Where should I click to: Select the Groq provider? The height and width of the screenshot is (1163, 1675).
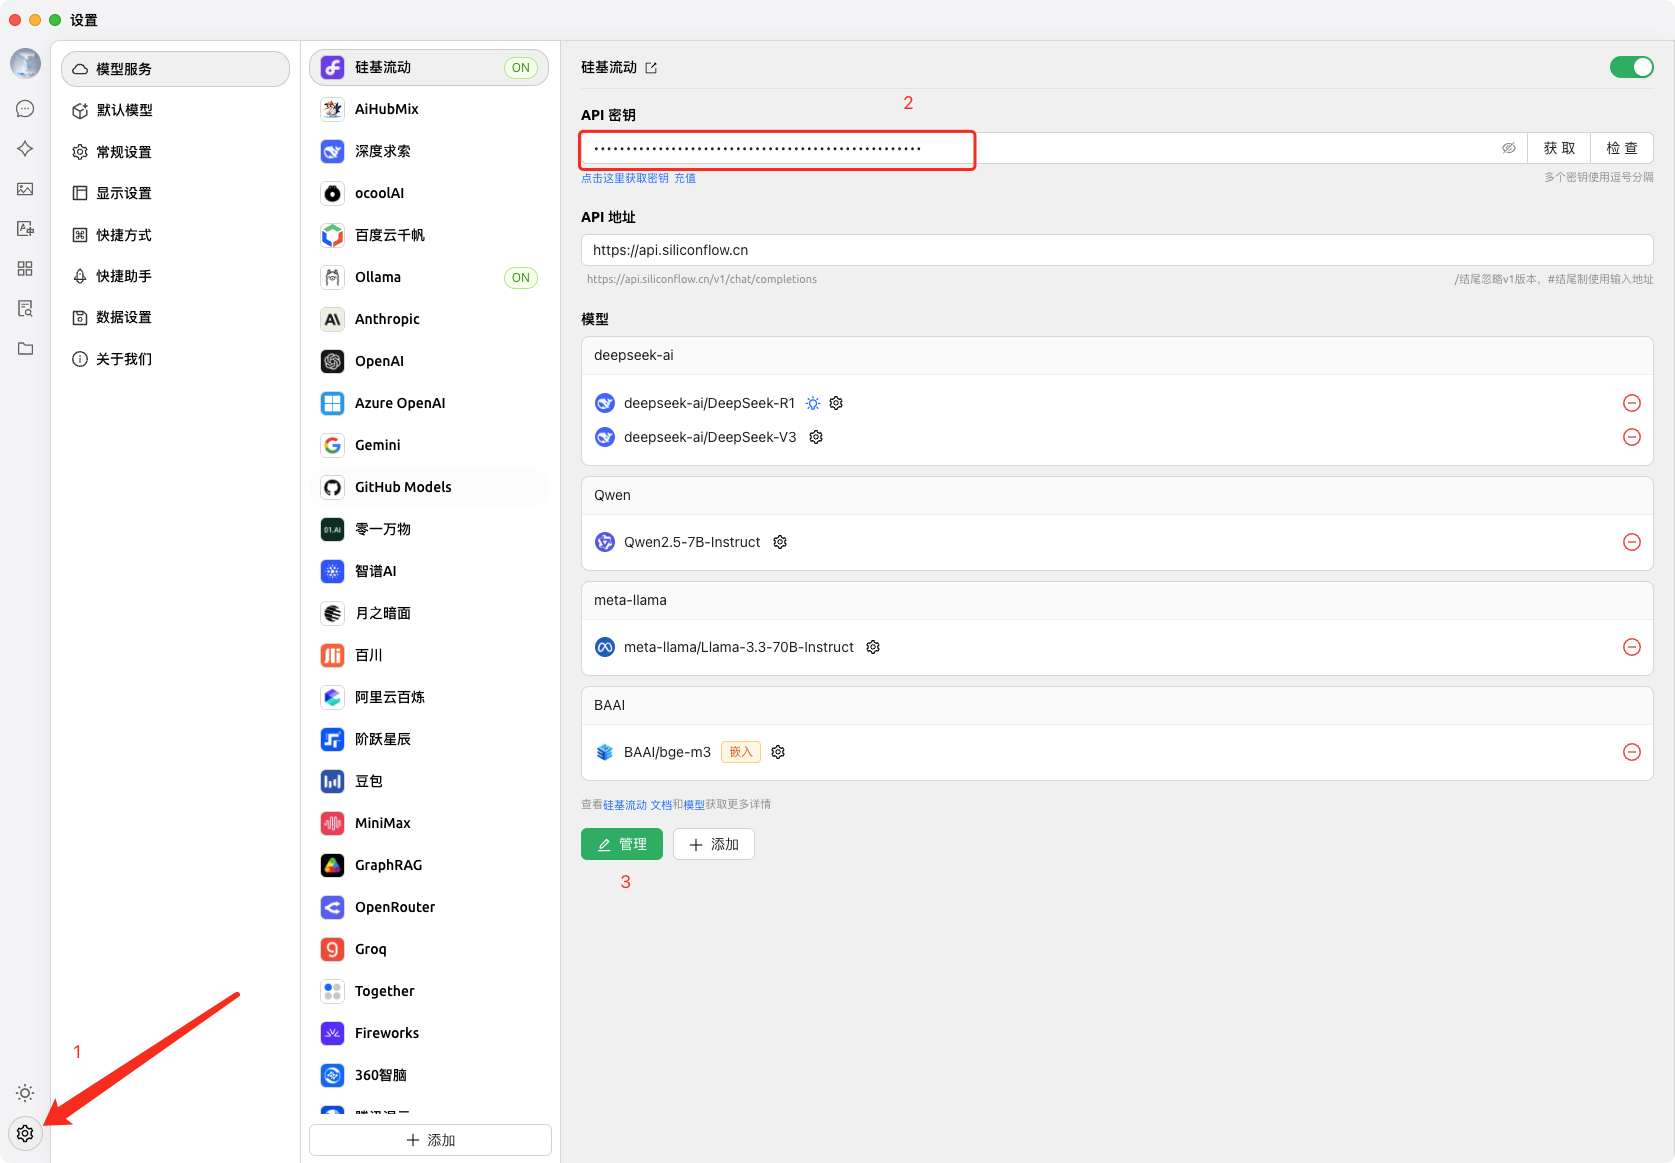(429, 949)
